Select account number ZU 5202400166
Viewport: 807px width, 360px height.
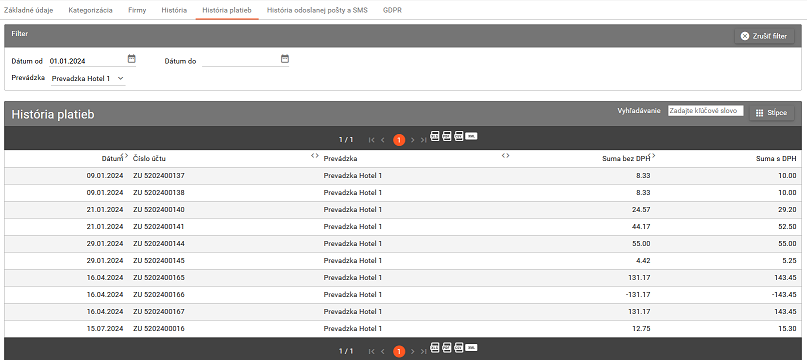(x=159, y=295)
